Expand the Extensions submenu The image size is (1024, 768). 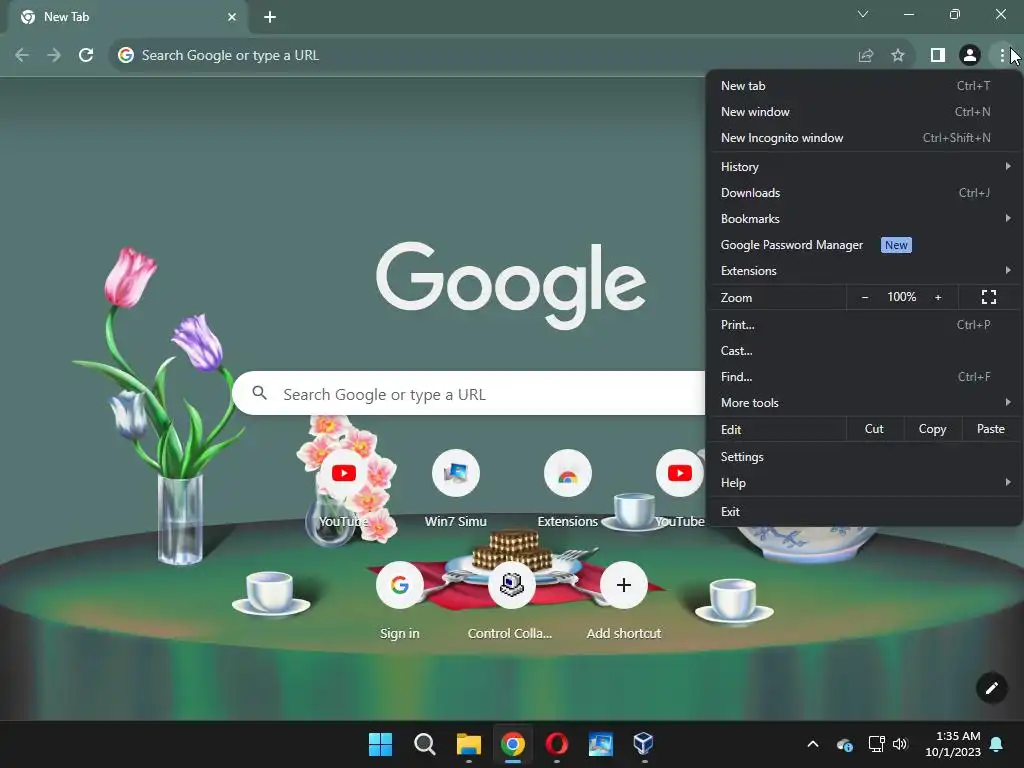click(865, 270)
